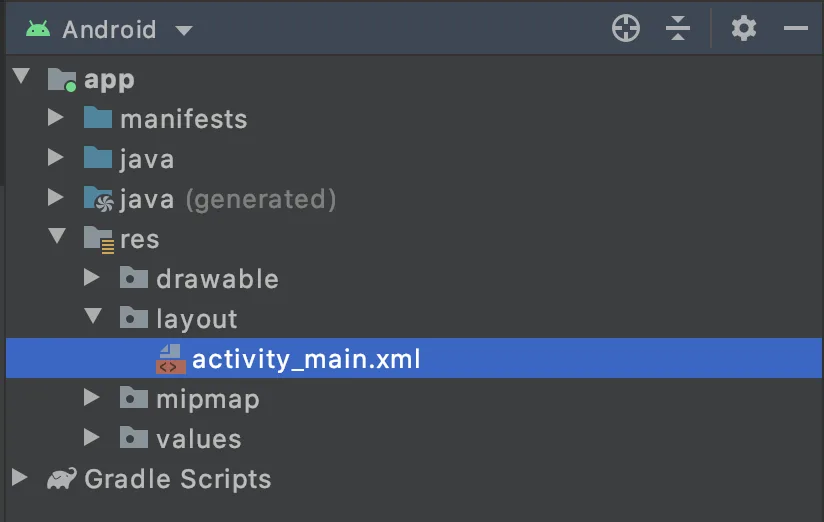Screen dimensions: 824x522
Task: Click the Select Opened File target icon
Action: coord(626,28)
